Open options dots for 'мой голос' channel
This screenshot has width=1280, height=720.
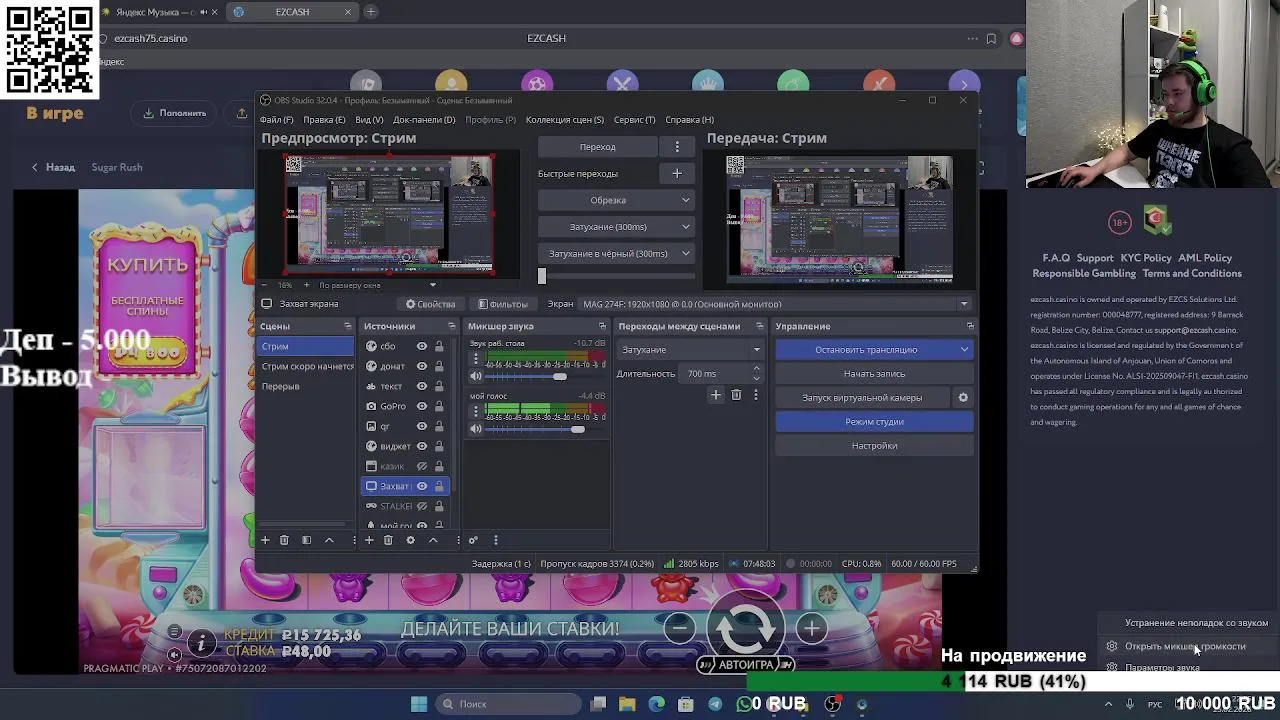point(476,411)
